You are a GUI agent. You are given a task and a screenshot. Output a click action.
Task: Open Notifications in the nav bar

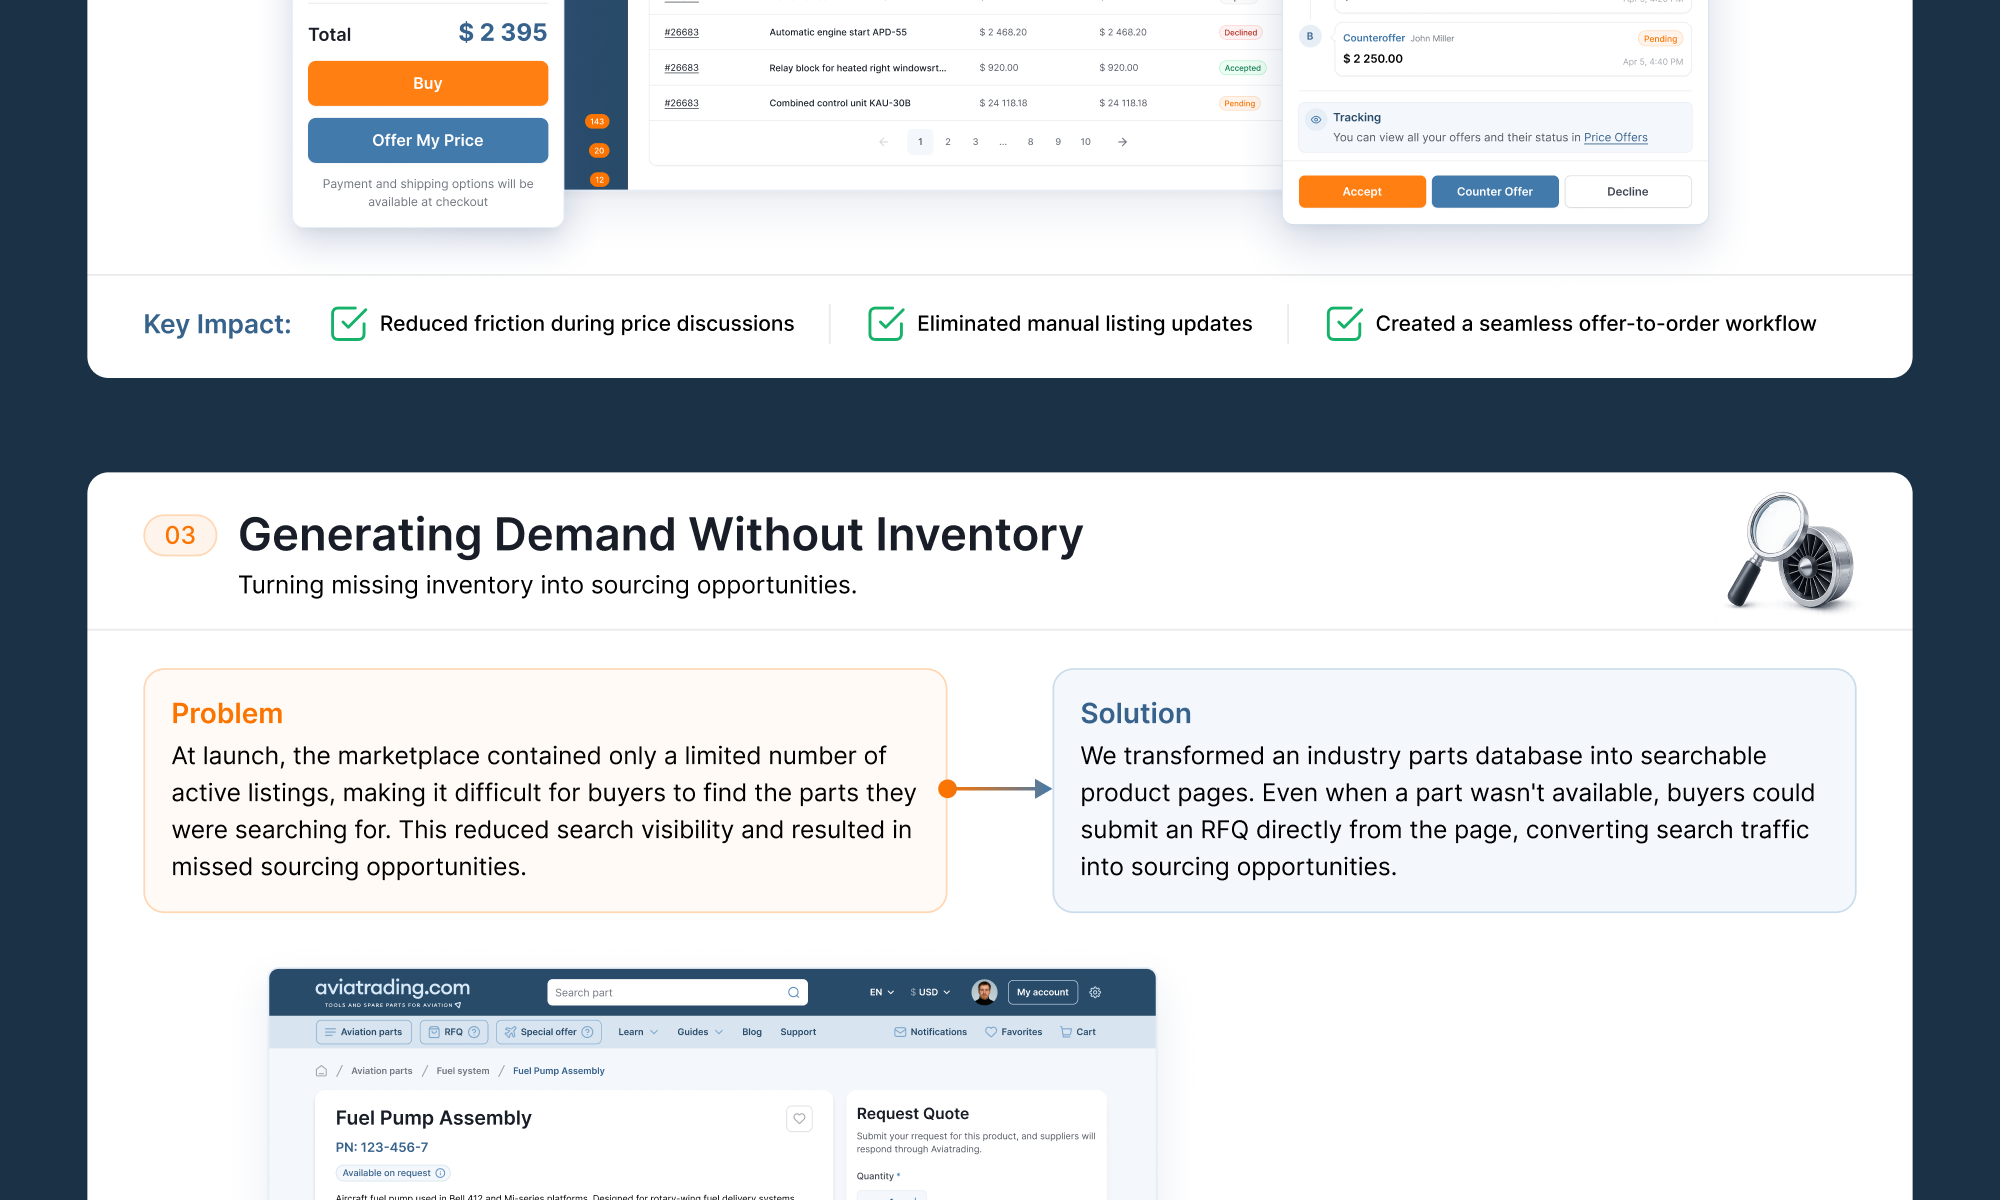click(x=930, y=1032)
